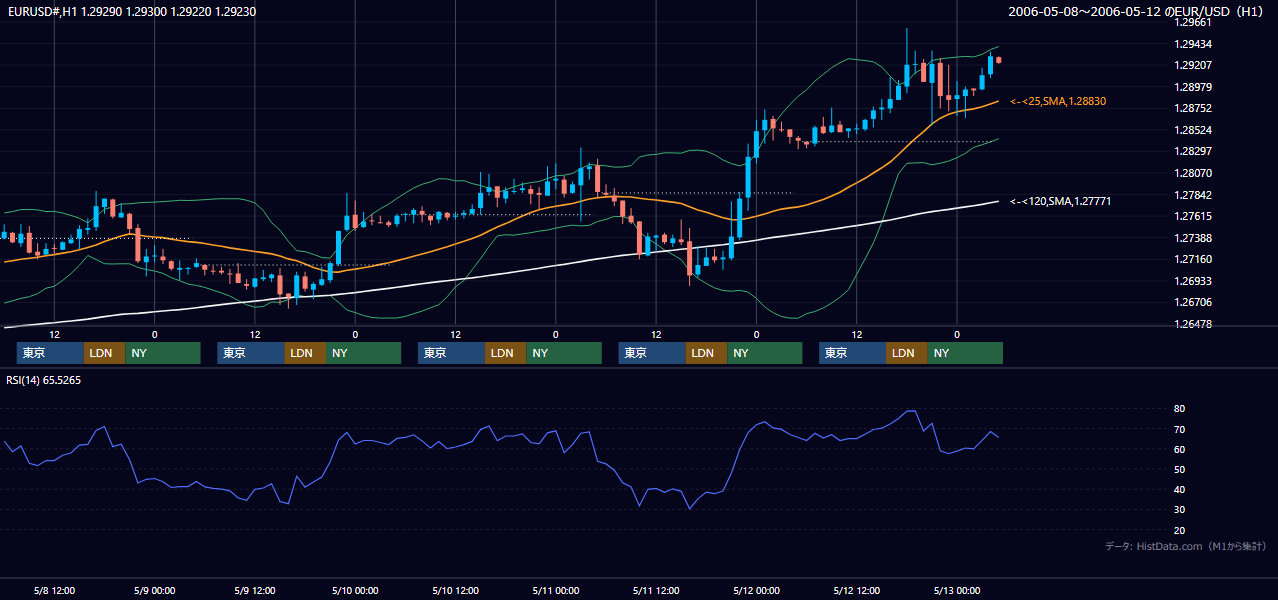Click the RSI scale value 70
Image resolution: width=1278 pixels, height=600 pixels.
(x=1180, y=430)
